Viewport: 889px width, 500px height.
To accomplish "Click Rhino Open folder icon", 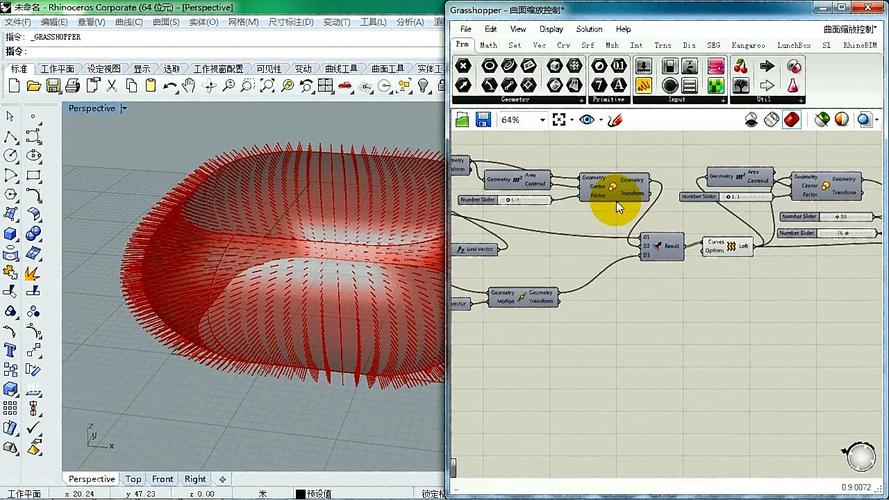I will tap(33, 86).
